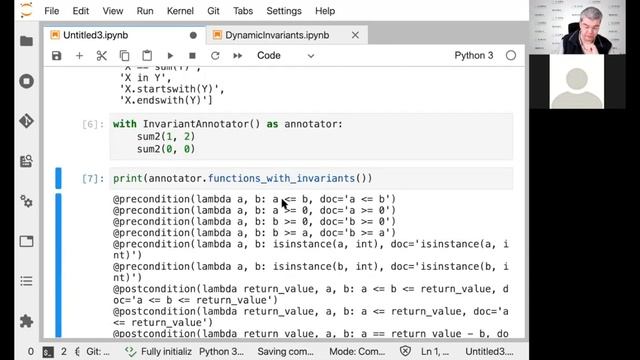Click the '[7]:' execution prompt

point(93,179)
